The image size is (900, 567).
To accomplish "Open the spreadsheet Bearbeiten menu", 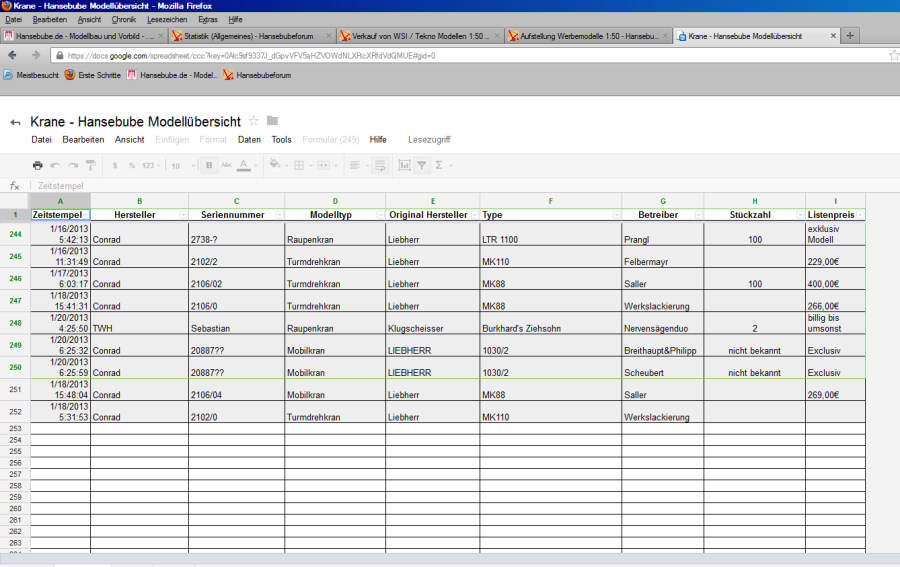I will [83, 139].
